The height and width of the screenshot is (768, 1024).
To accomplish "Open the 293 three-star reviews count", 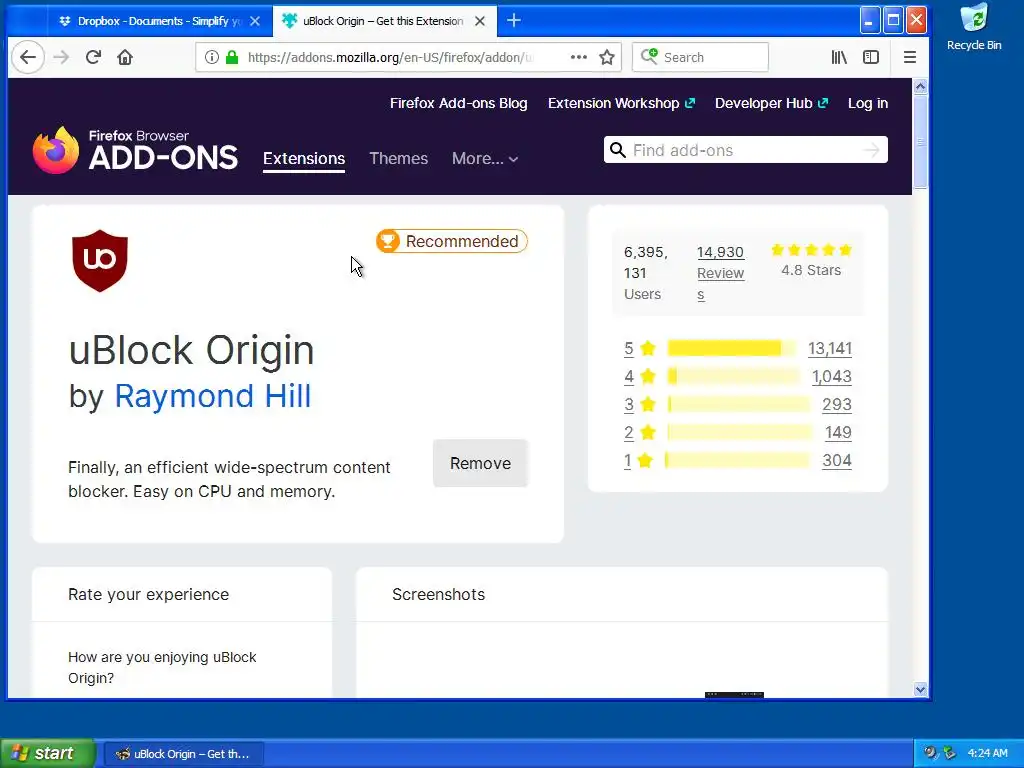I will (837, 404).
